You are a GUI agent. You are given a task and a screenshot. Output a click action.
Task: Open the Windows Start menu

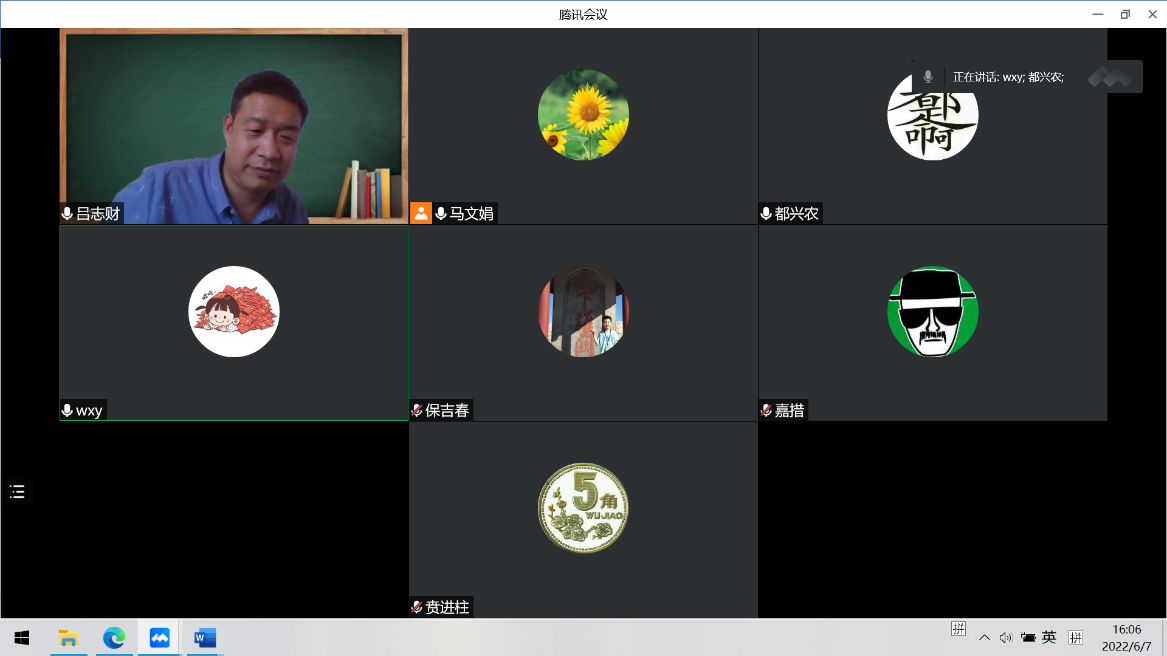pos(22,638)
